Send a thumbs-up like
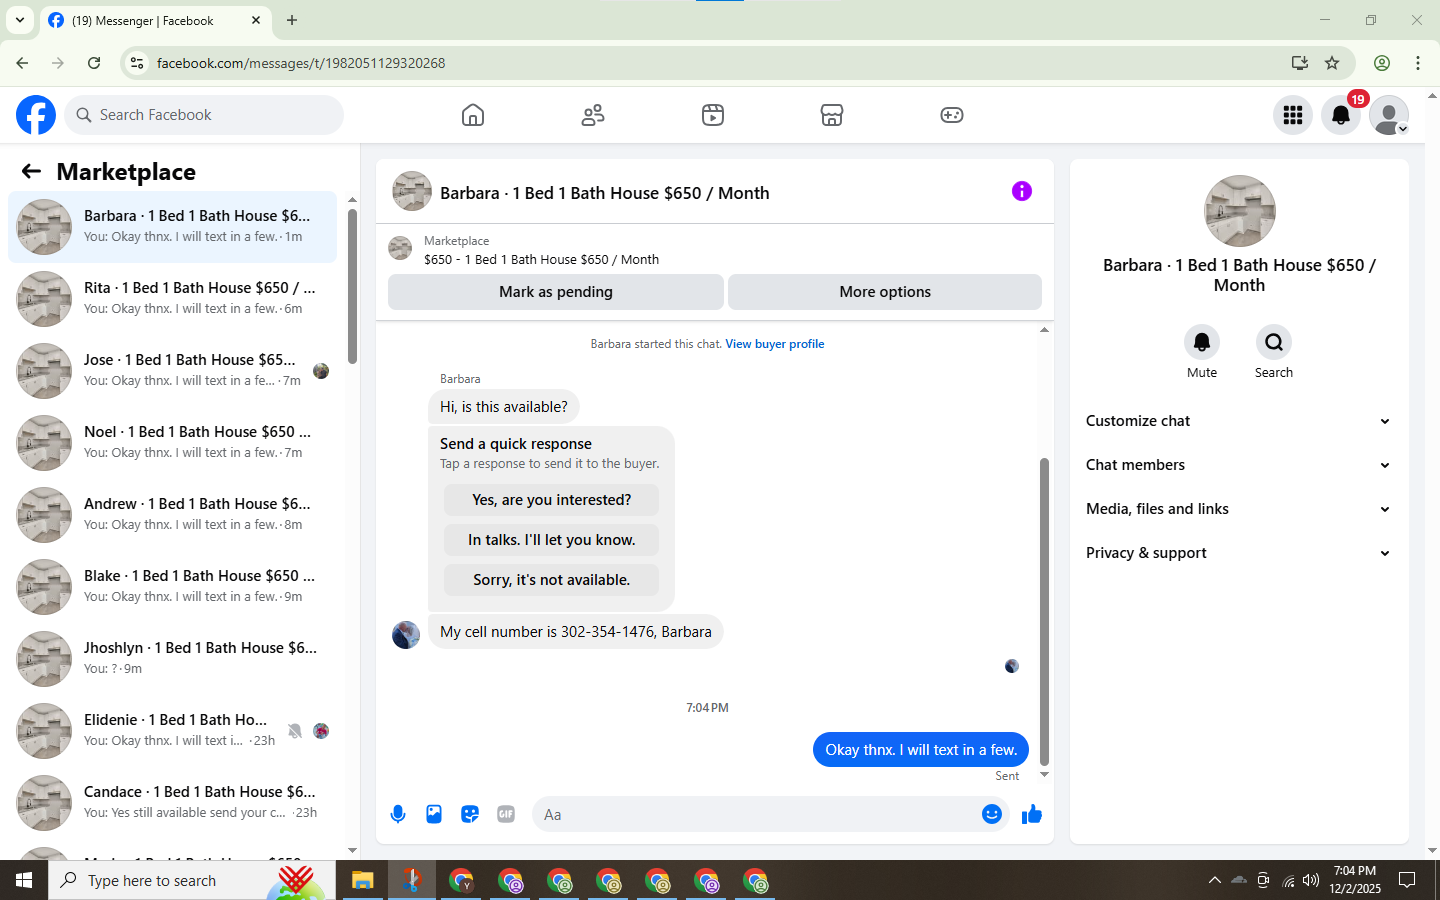 tap(1032, 814)
